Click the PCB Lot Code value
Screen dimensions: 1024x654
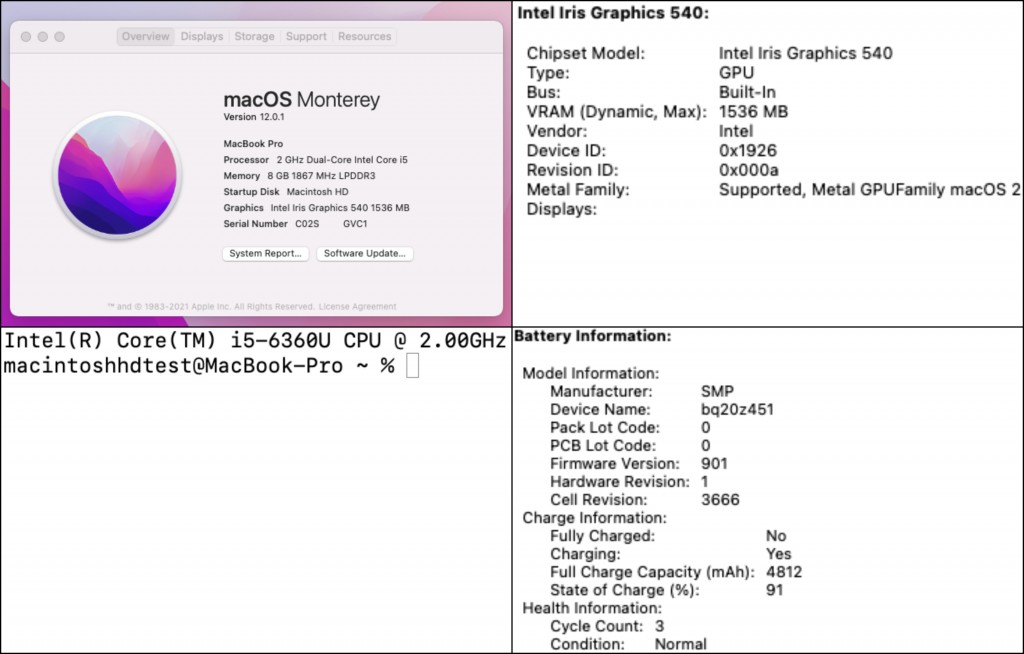(x=705, y=446)
